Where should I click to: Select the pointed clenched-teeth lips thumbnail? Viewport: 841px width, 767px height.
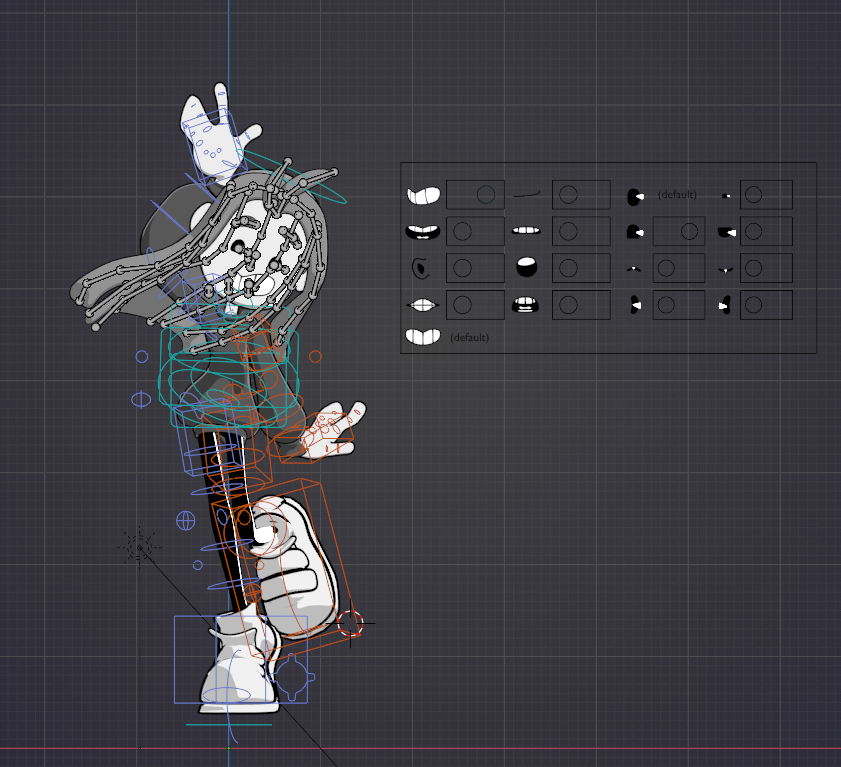click(423, 305)
